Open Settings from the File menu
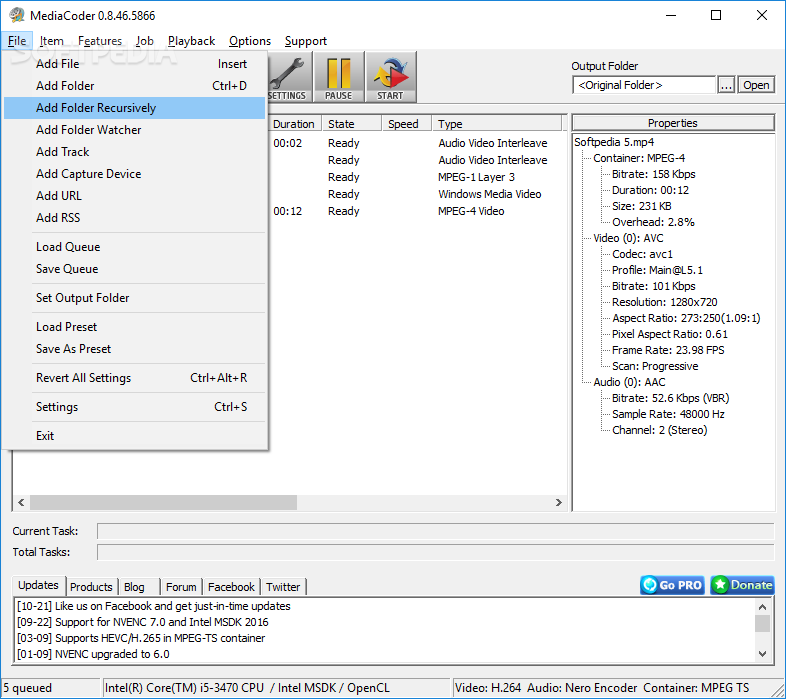This screenshot has width=786, height=699. pos(134,408)
